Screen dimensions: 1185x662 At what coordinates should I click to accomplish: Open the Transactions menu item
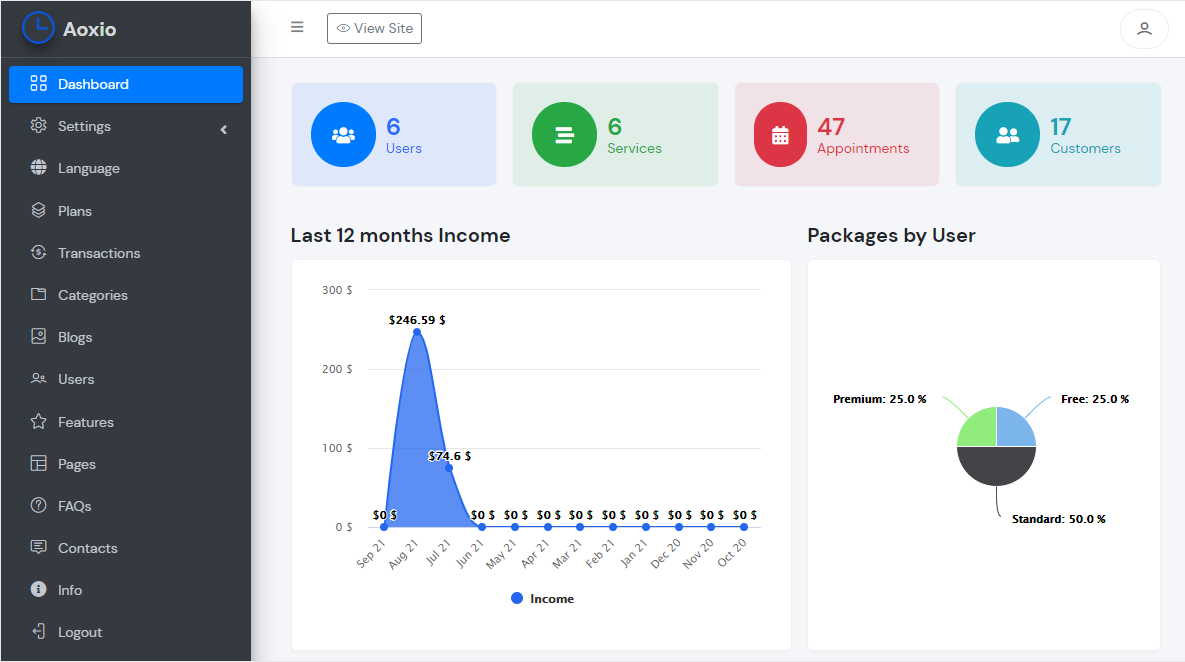[125, 253]
